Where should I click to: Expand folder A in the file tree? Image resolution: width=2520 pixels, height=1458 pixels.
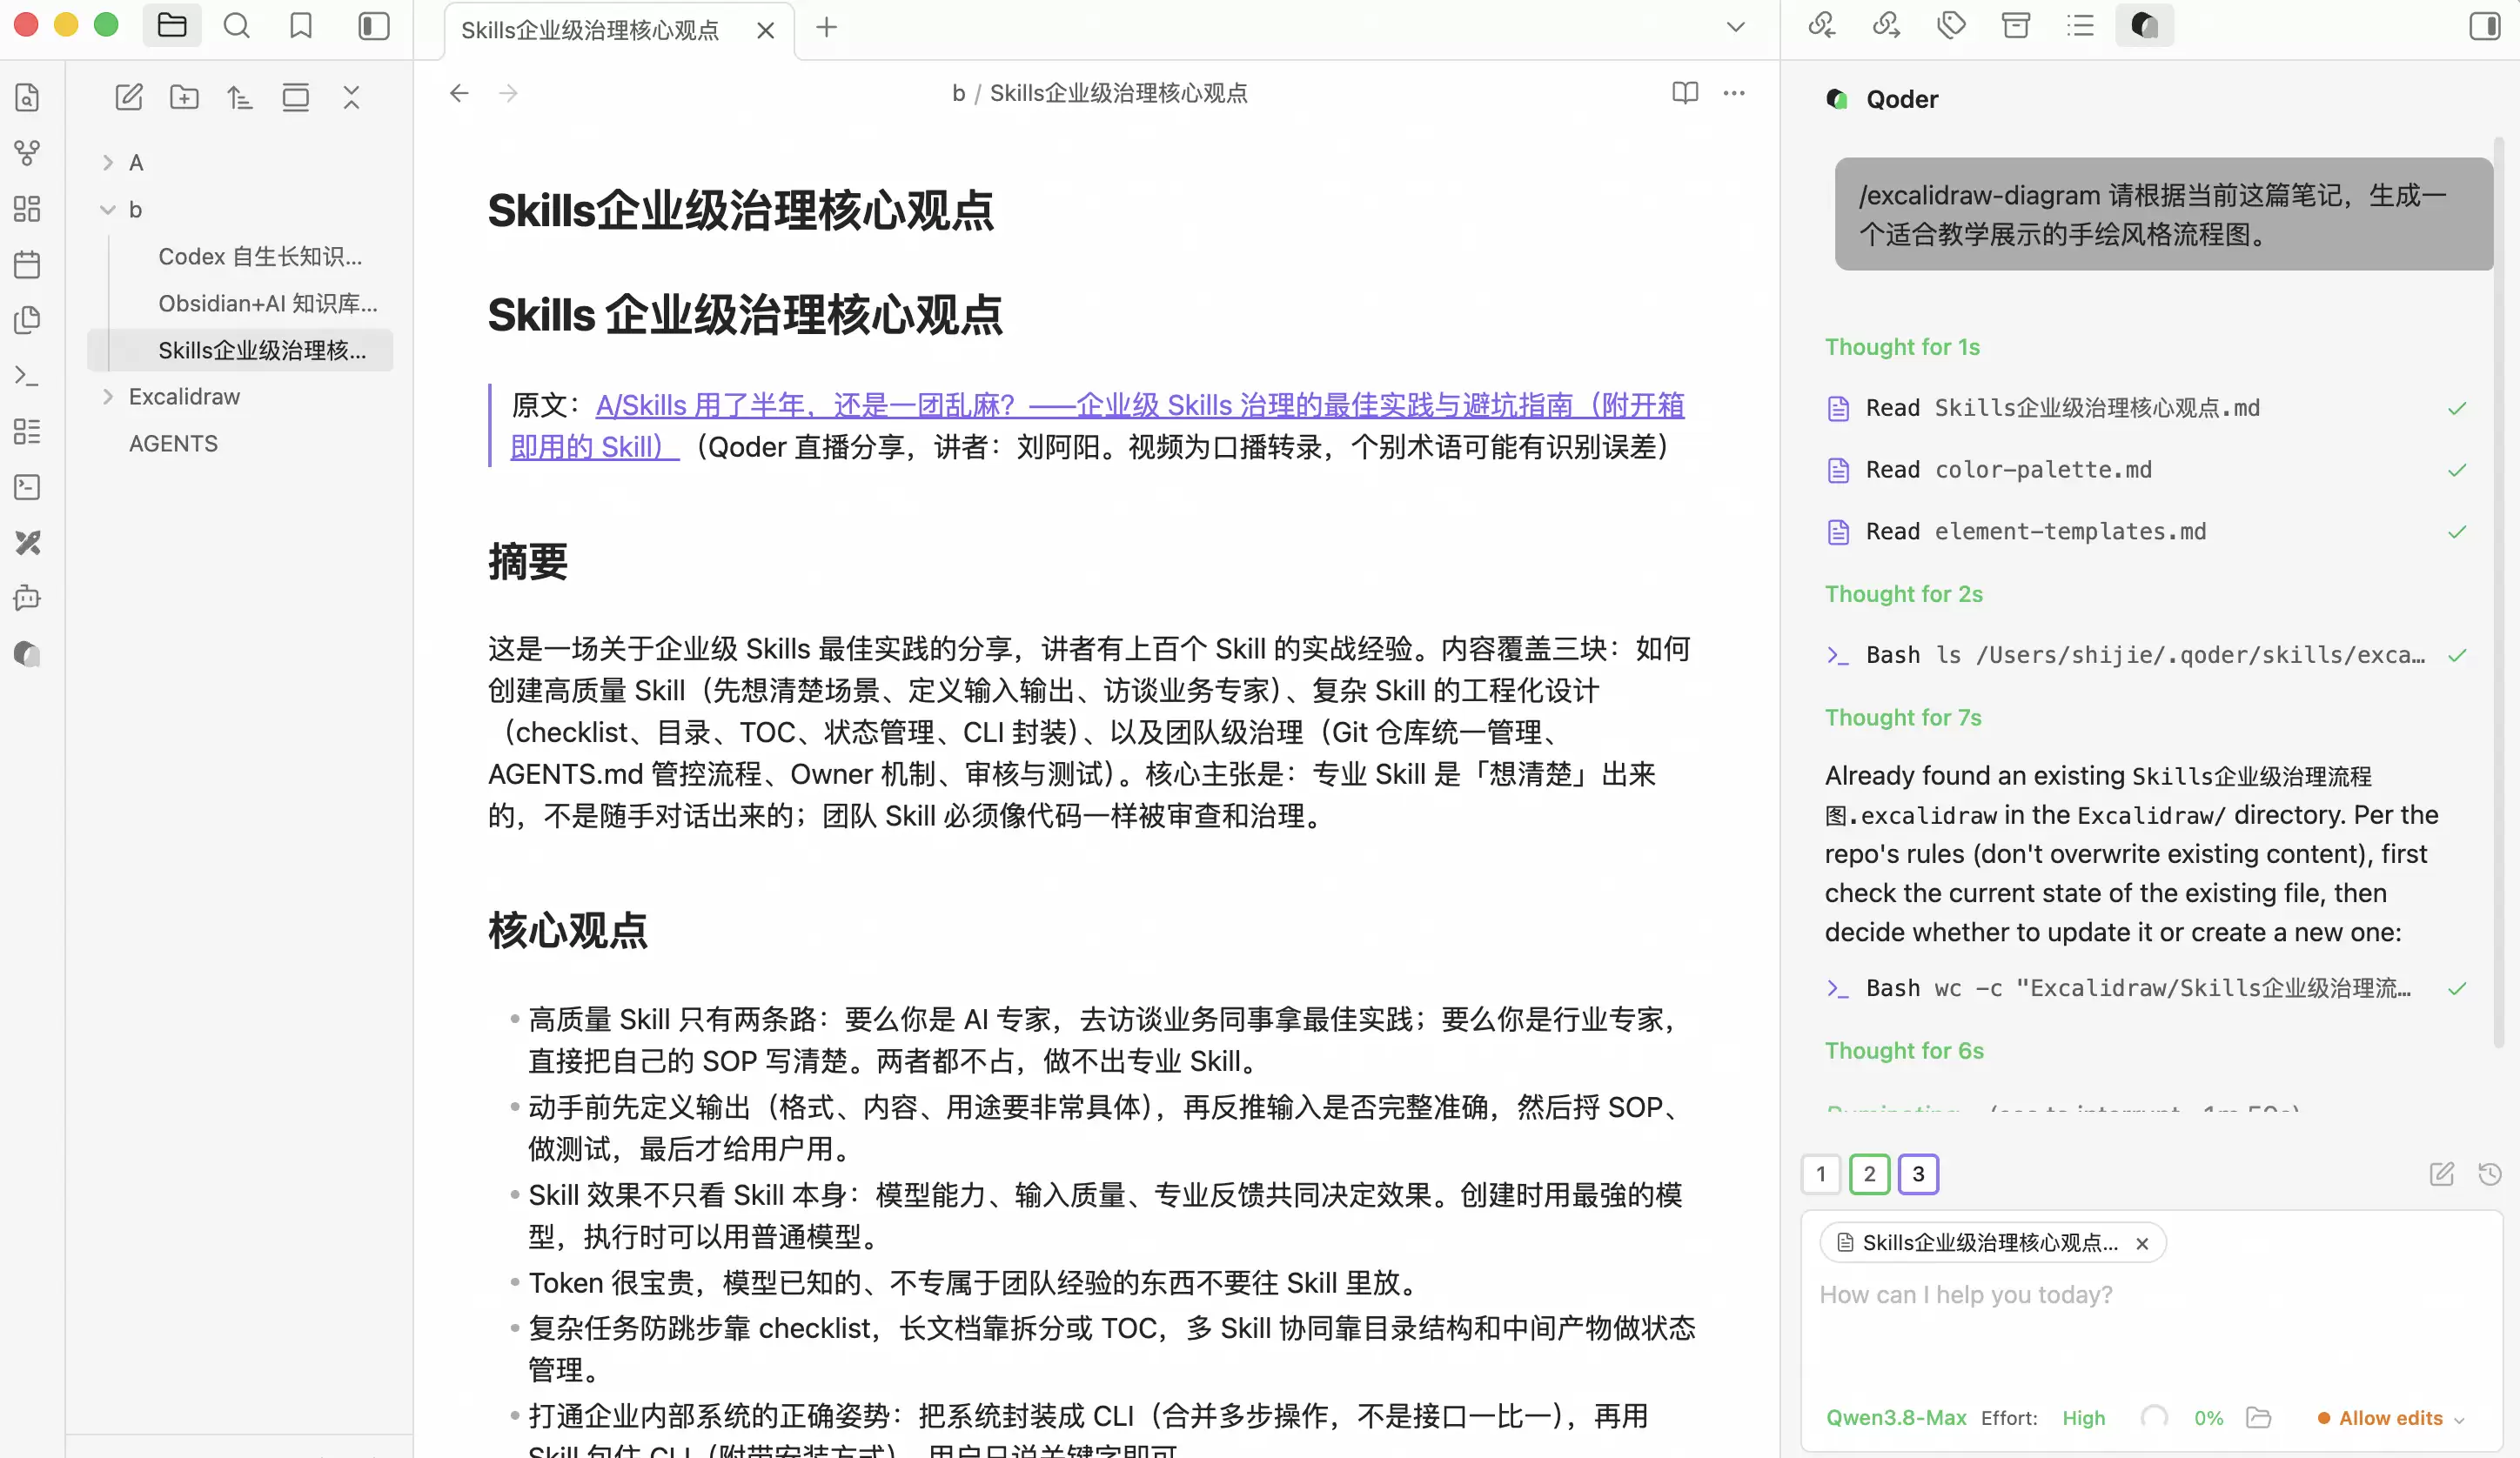108,163
